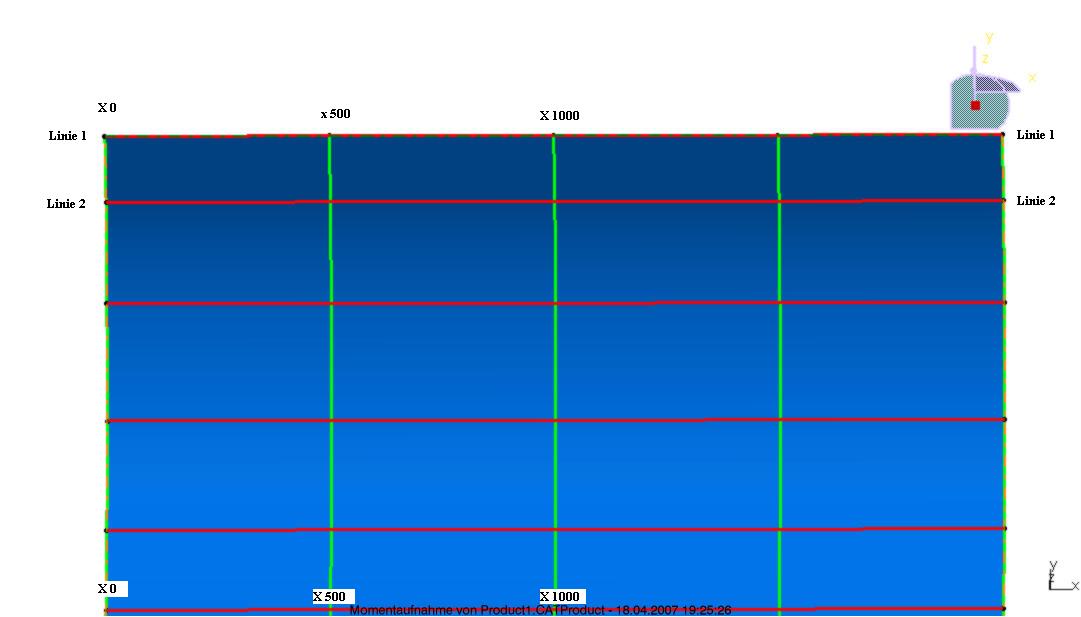1081x617 pixels.
Task: Select the 'Linie 2' label under left-hand Linie 1
Action: pos(66,203)
